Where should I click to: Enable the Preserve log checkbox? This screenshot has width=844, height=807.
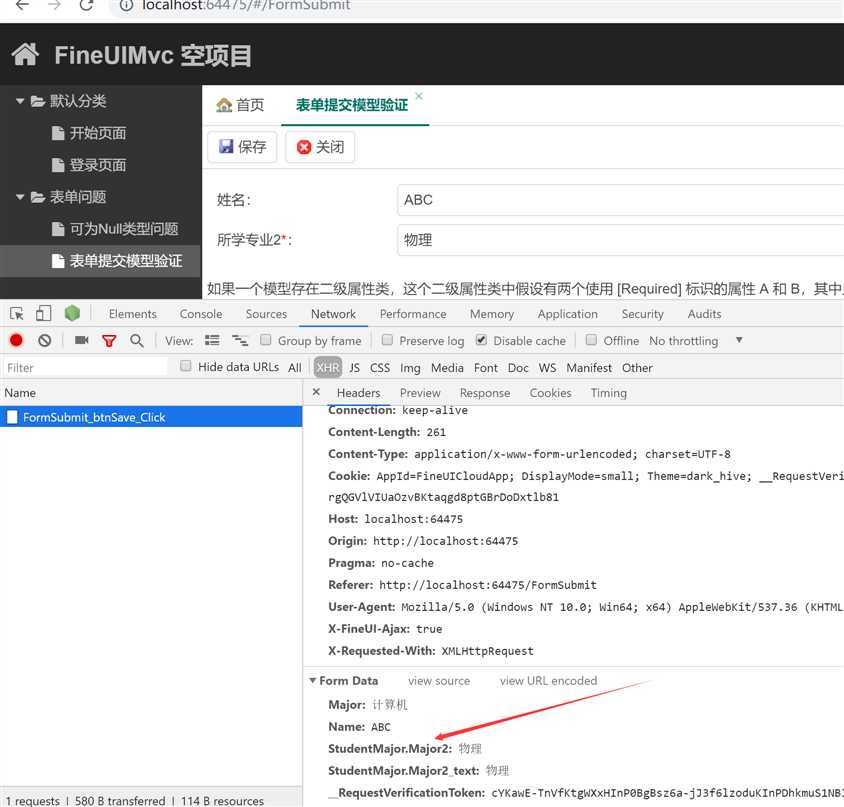387,340
